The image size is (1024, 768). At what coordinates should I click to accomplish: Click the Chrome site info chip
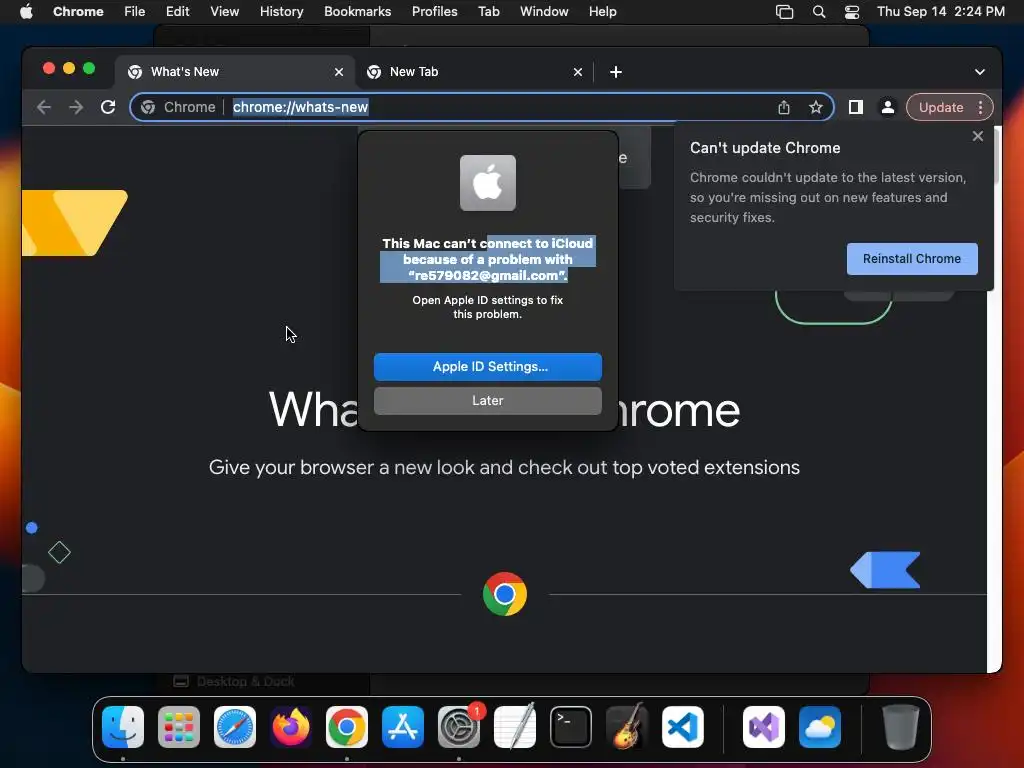178,107
